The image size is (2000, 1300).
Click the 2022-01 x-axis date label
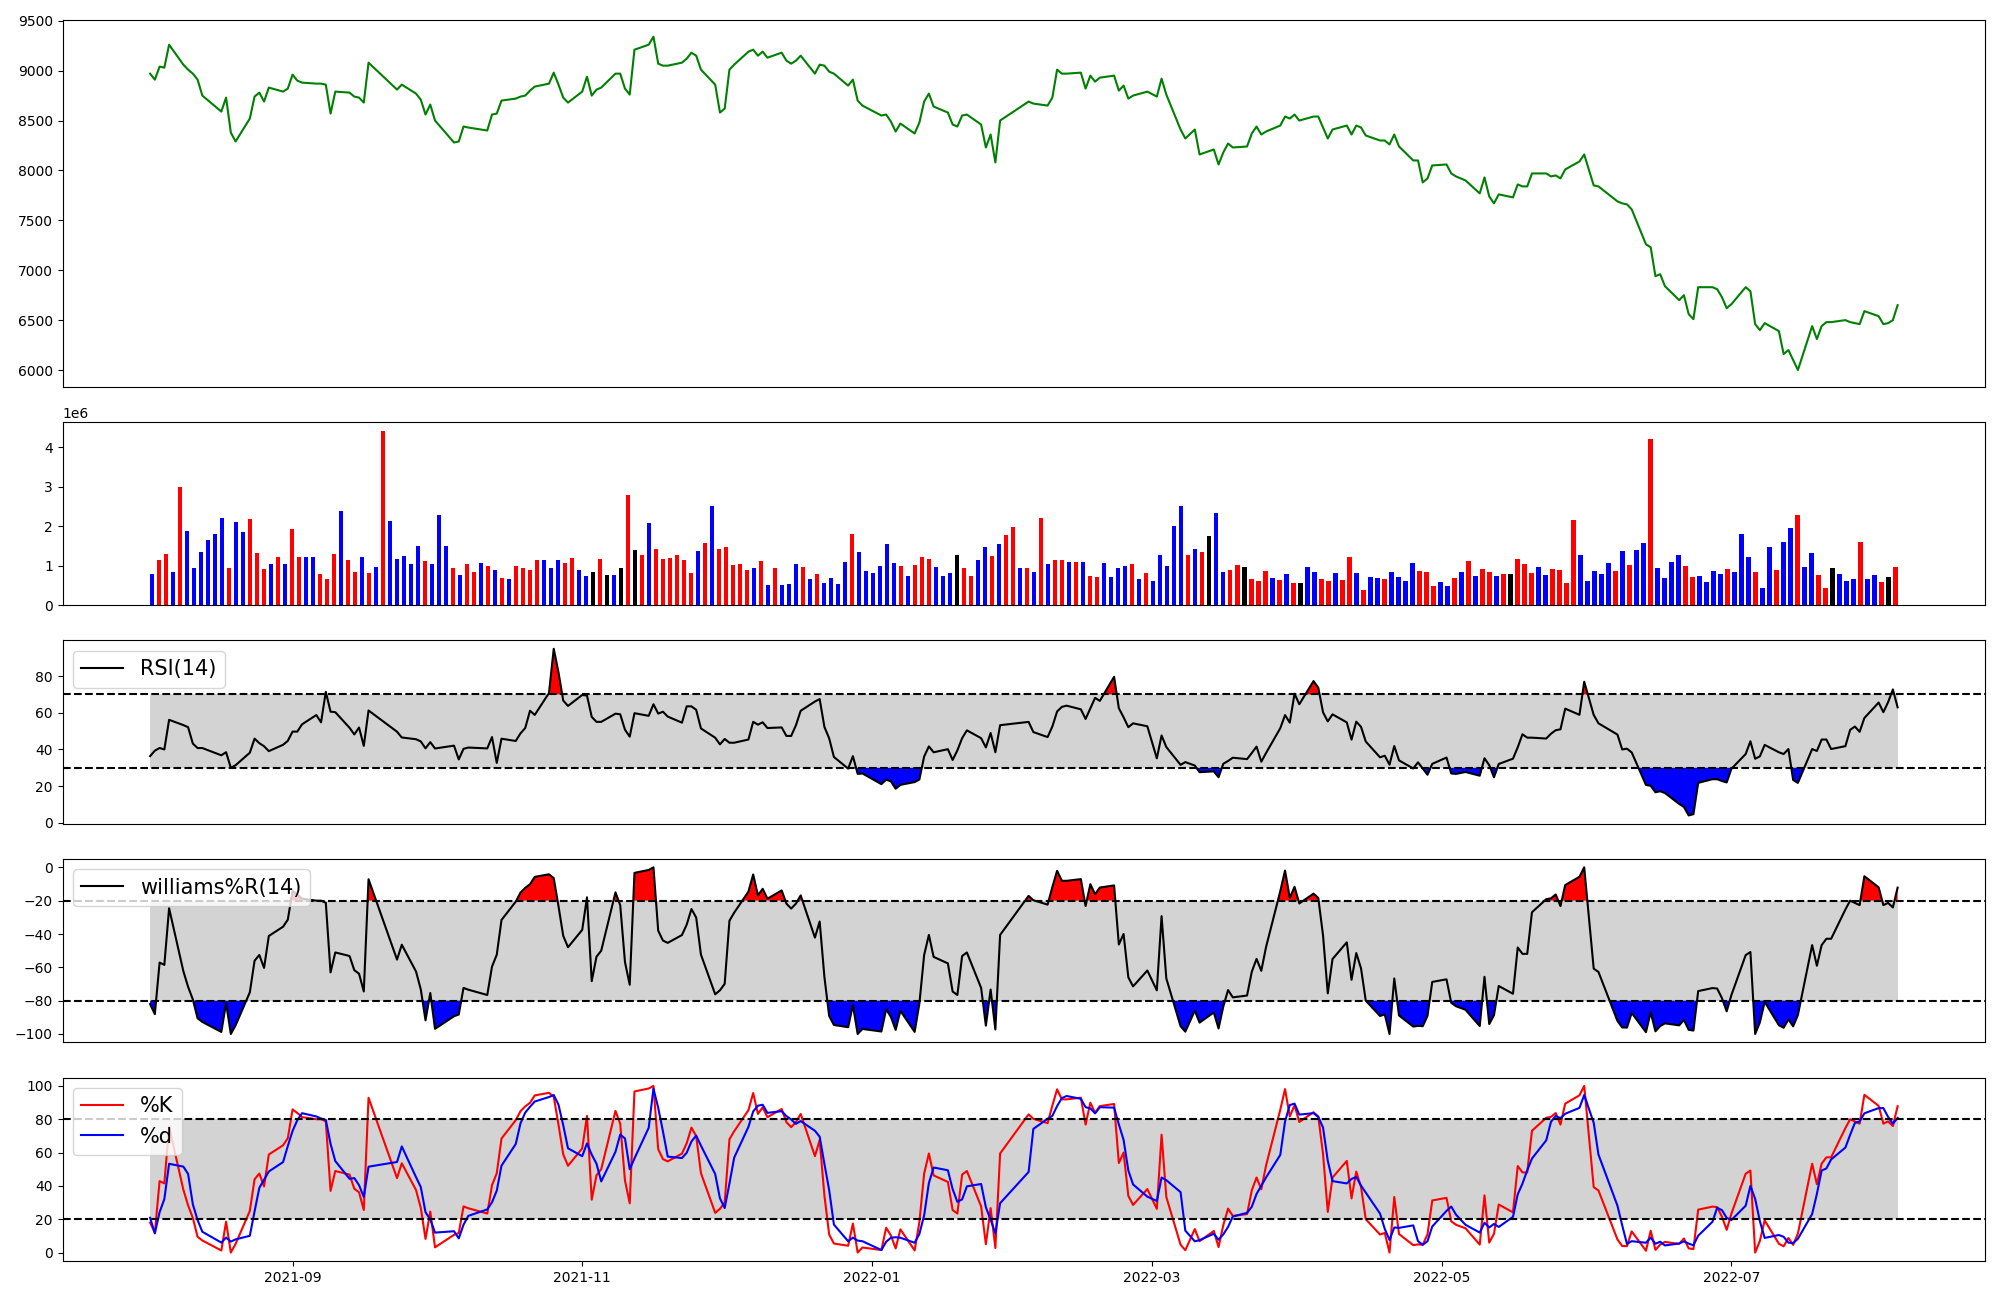872,1277
